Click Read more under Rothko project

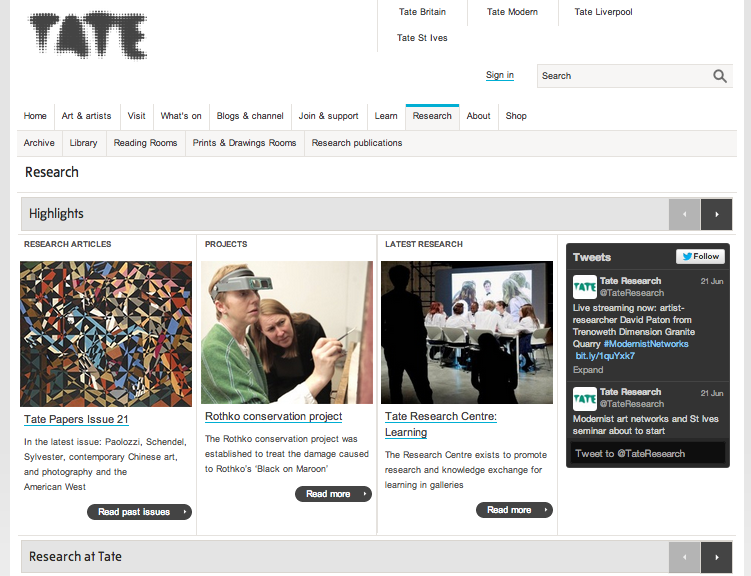point(333,494)
